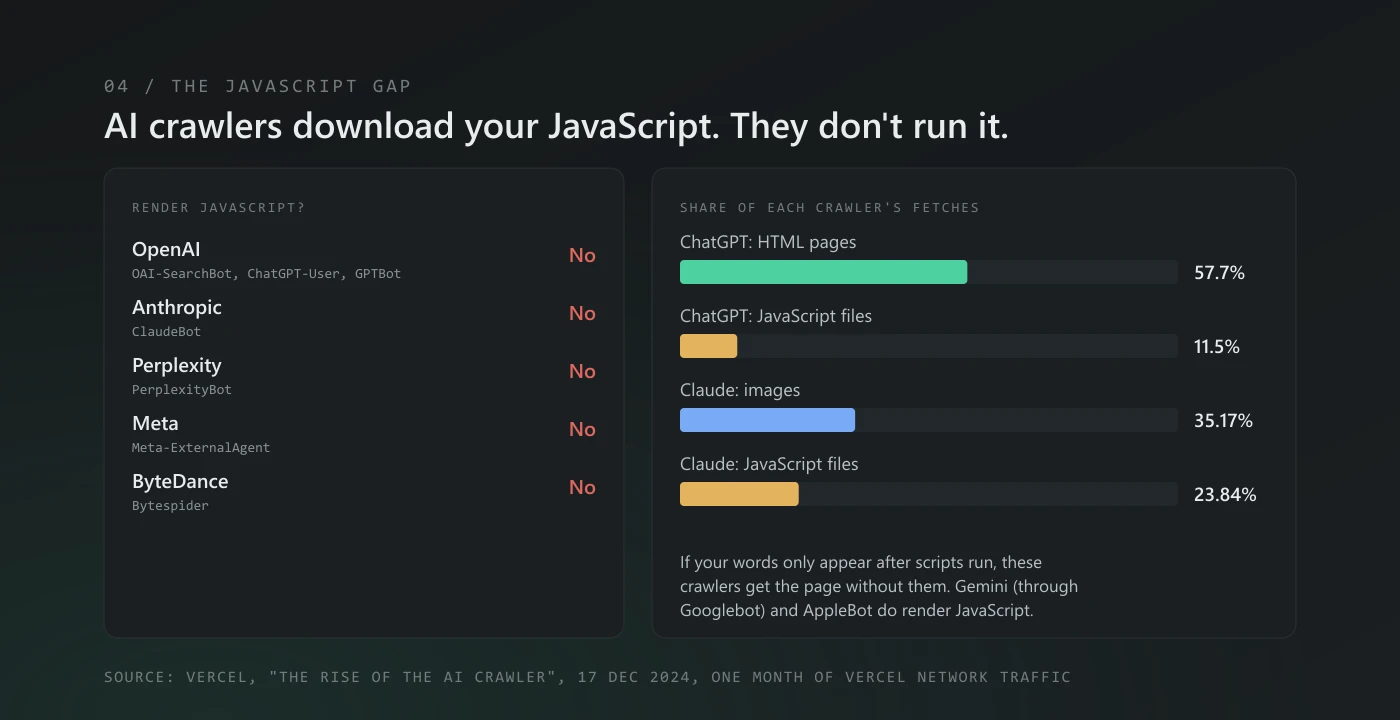Viewport: 1400px width, 720px height.
Task: Click the 'OAI-SearchBot, ChatGPT-User, GPTBot' bot list
Action: tap(266, 274)
